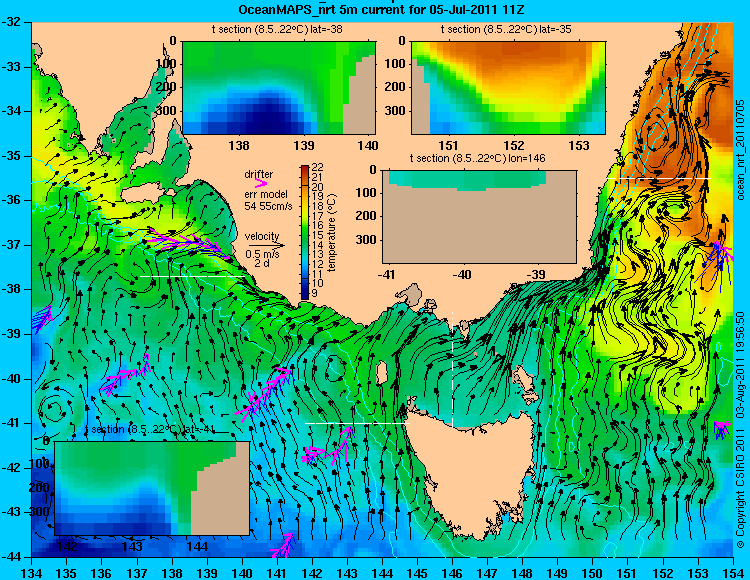Click the '146' longitude axis label
This screenshot has width=750, height=580.
click(x=452, y=573)
